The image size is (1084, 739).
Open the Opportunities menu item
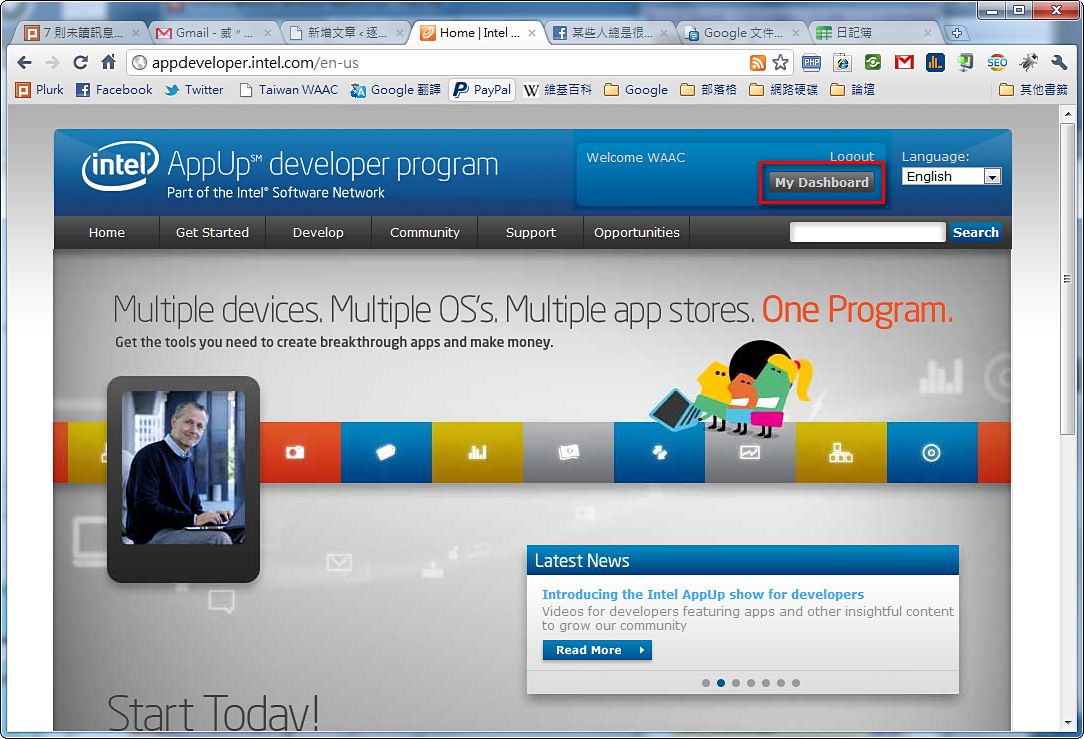coord(637,232)
